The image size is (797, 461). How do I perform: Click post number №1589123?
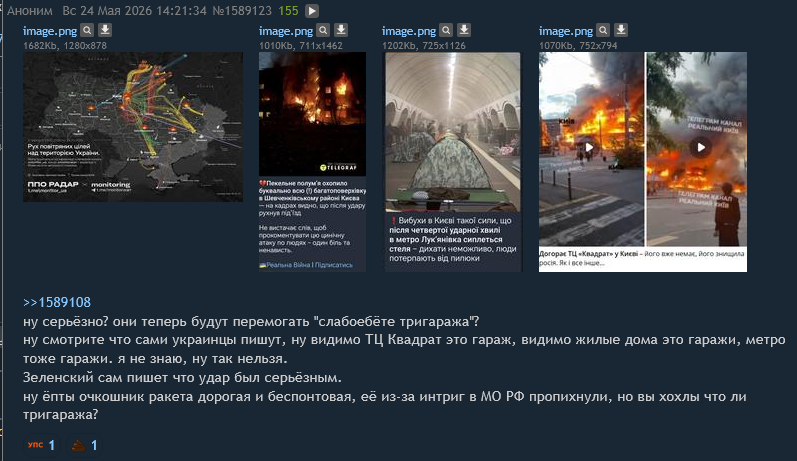242,11
